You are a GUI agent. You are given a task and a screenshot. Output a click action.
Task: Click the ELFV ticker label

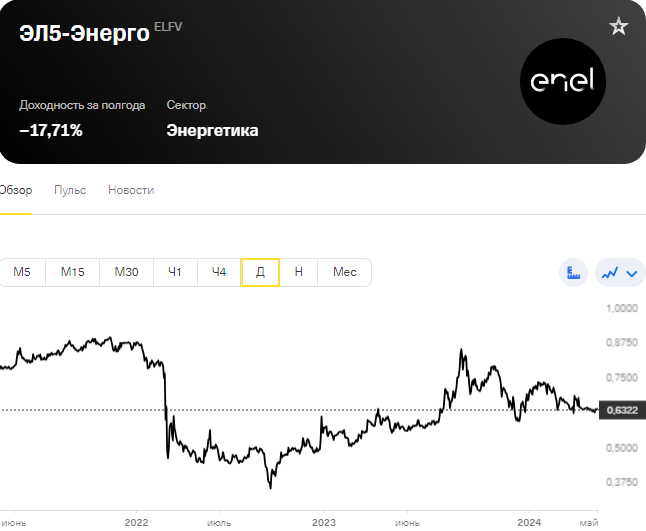pyautogui.click(x=168, y=27)
